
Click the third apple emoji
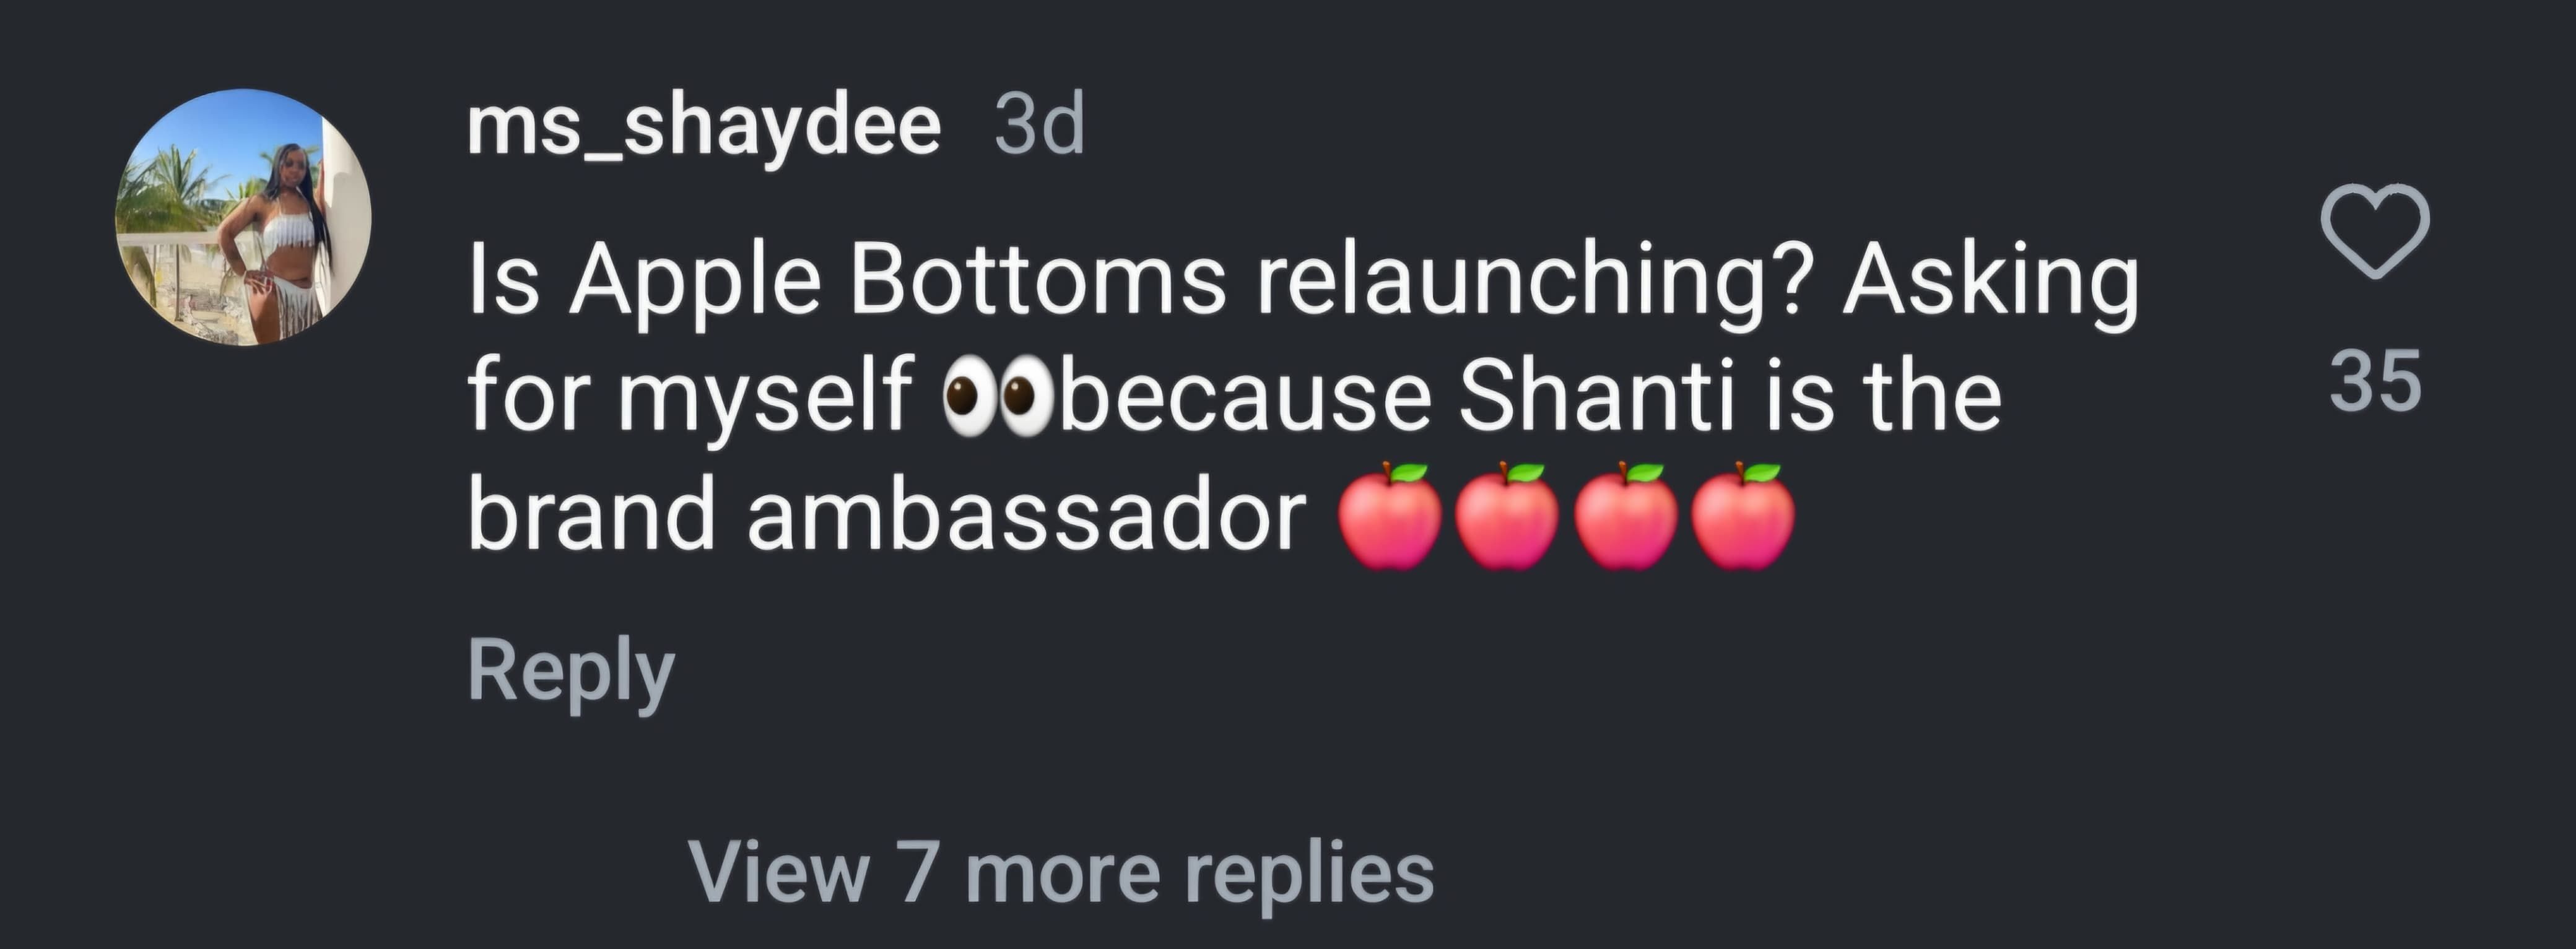[x=1625, y=516]
